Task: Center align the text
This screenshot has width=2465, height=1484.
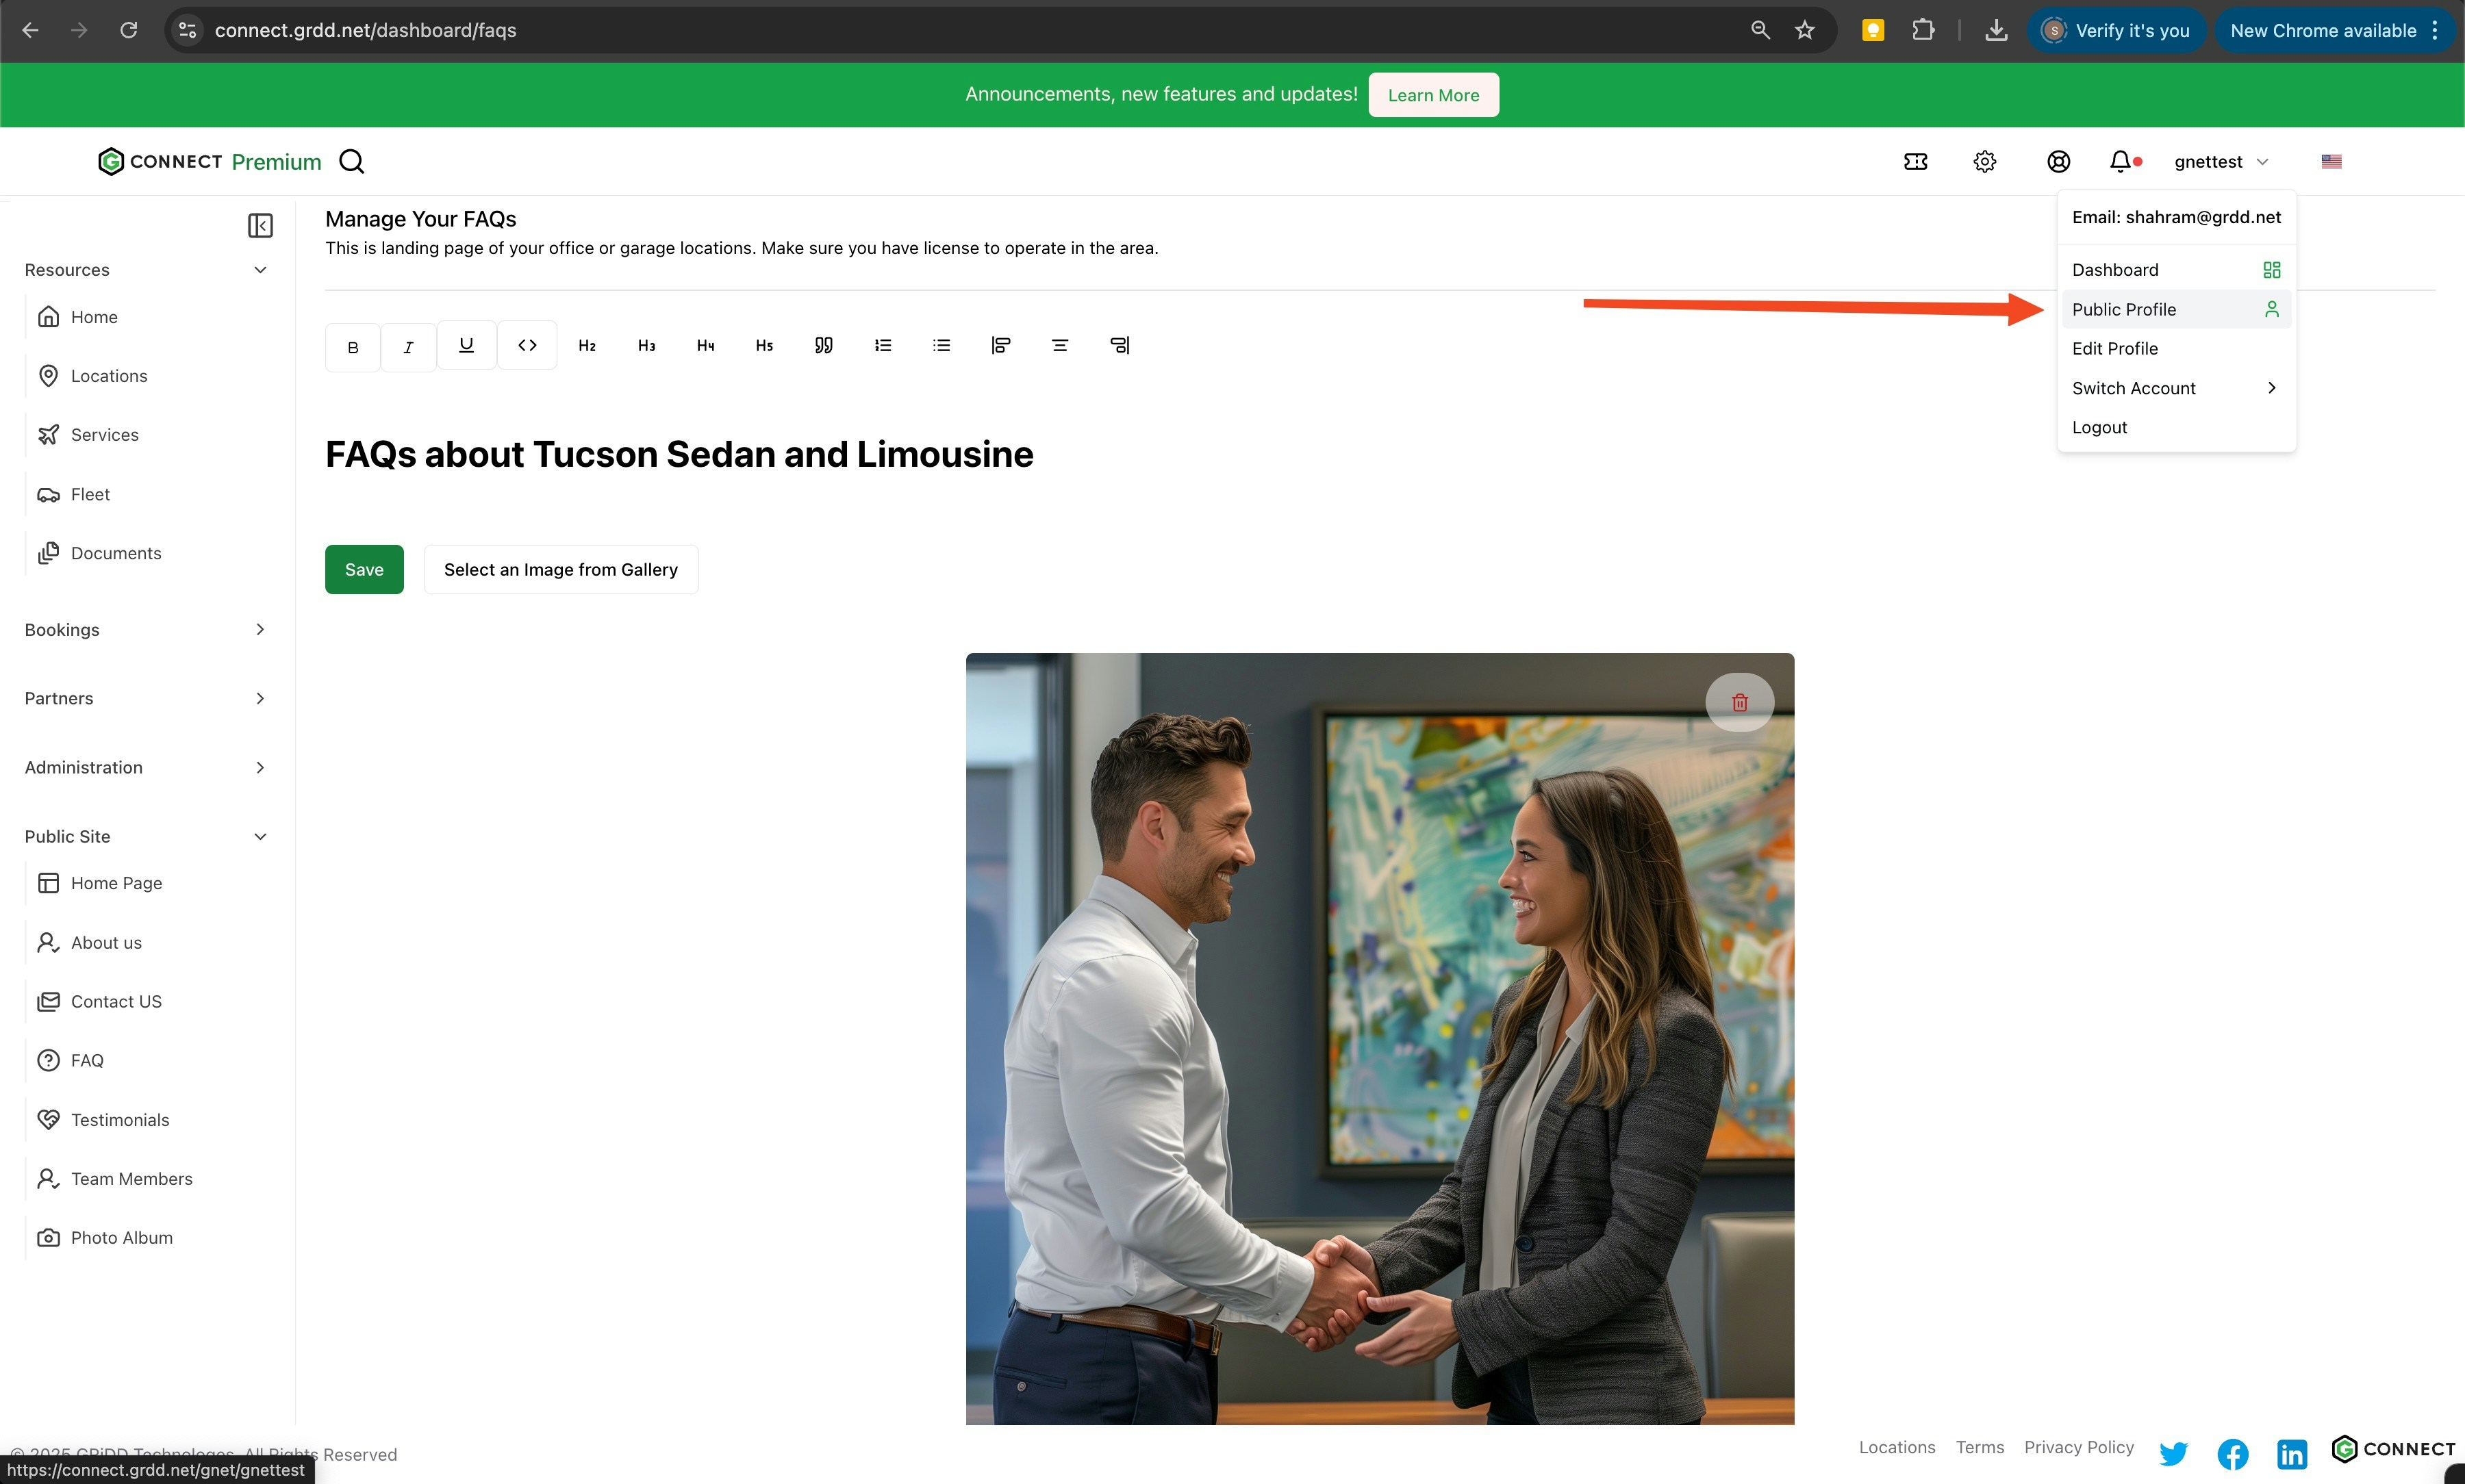Action: (x=1060, y=345)
